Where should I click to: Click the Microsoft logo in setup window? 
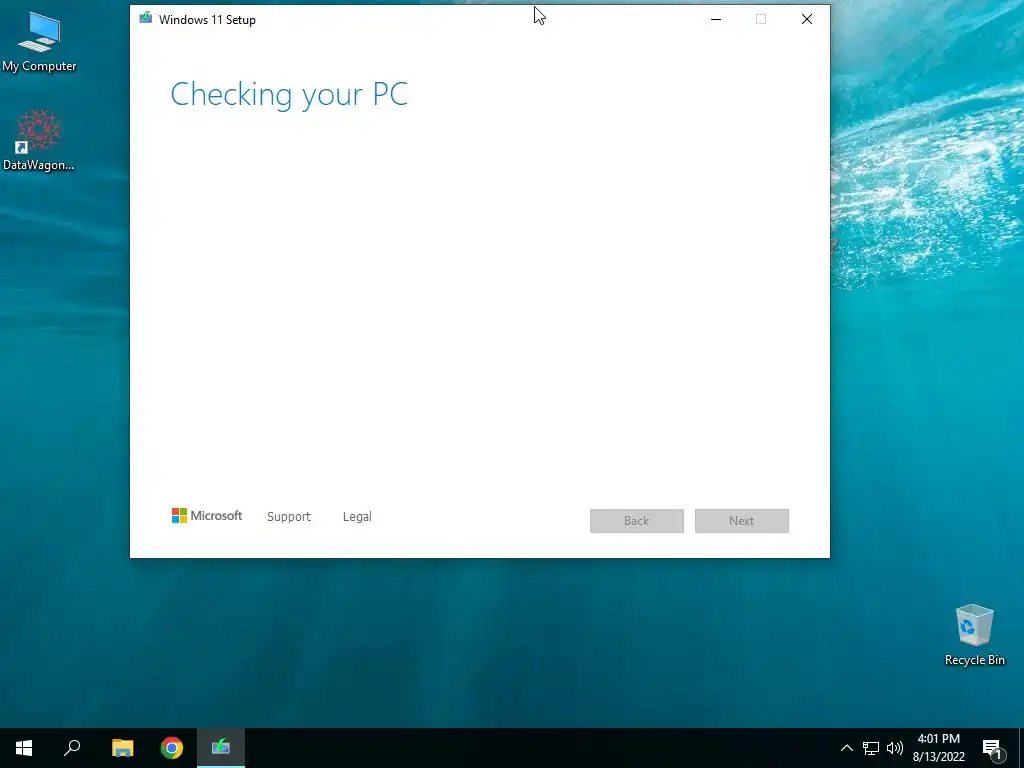[x=206, y=516]
